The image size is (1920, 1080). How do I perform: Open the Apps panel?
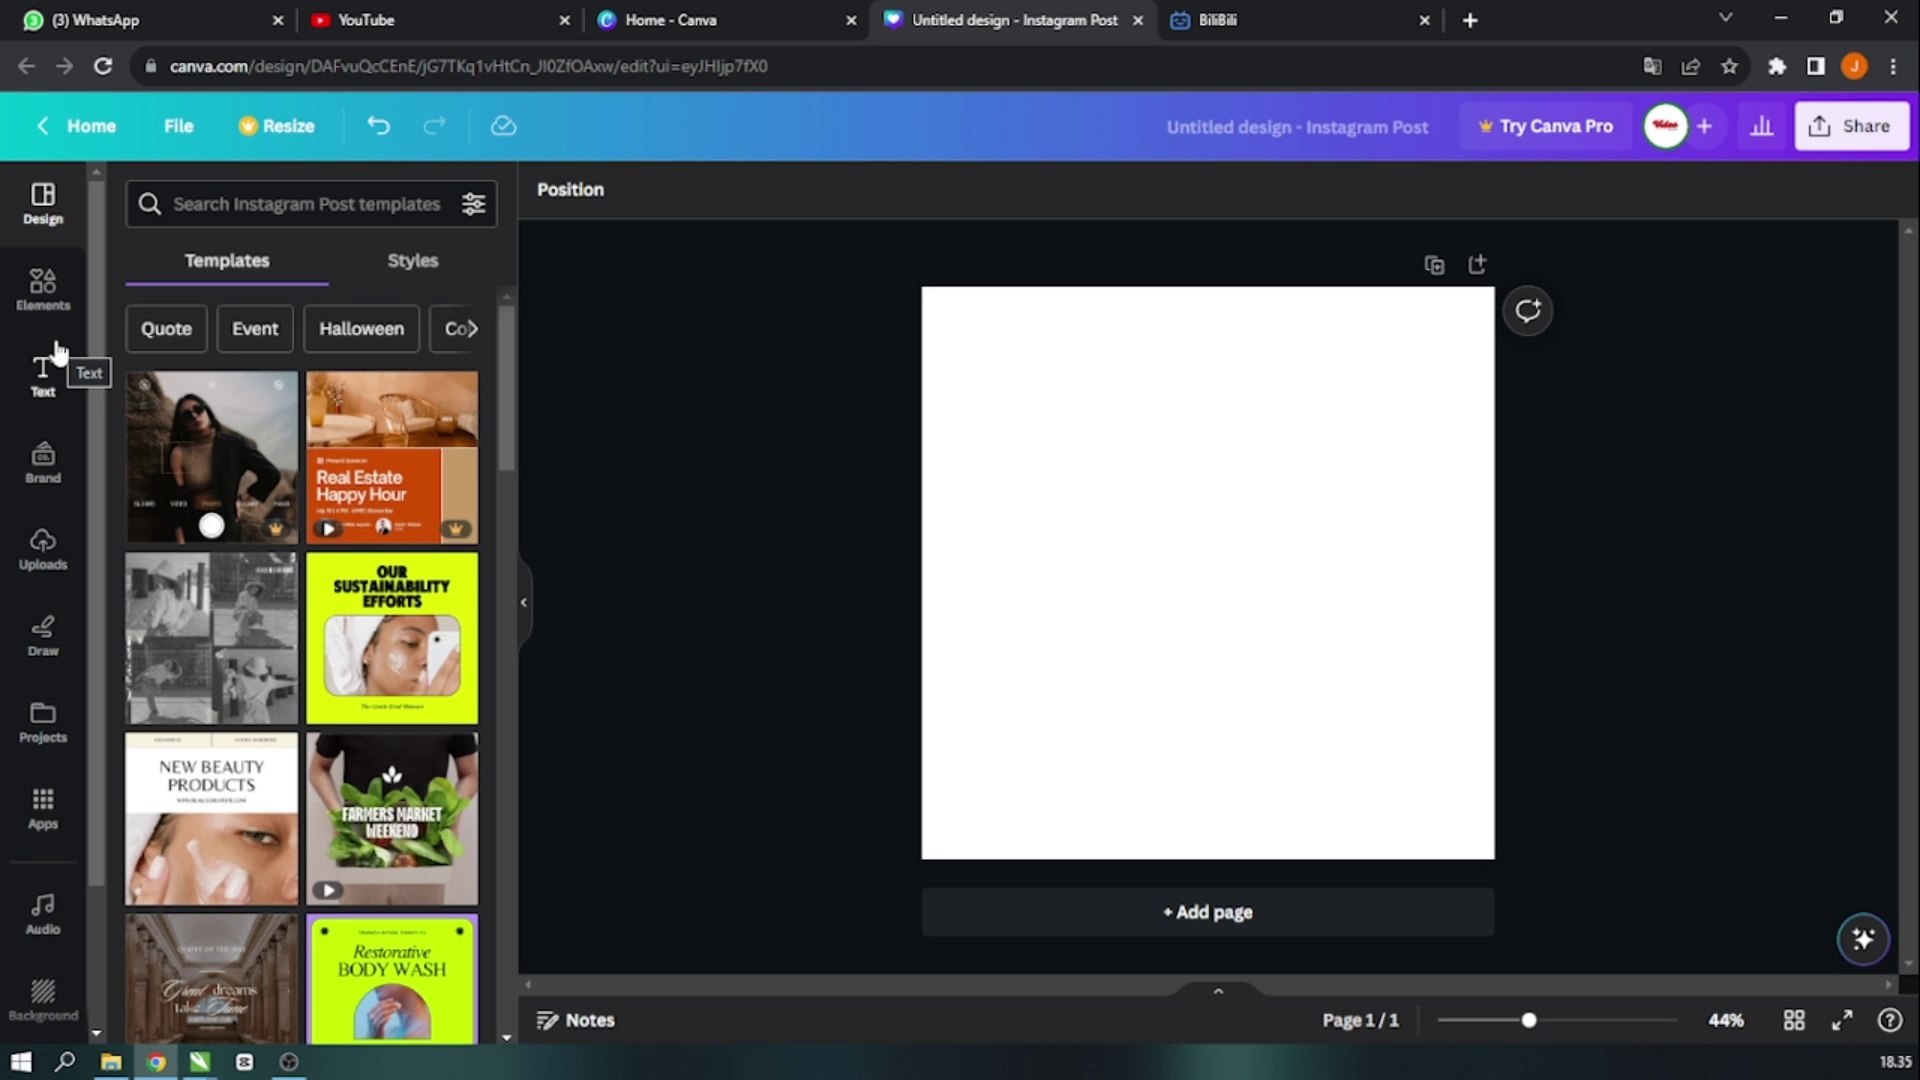[x=42, y=808]
